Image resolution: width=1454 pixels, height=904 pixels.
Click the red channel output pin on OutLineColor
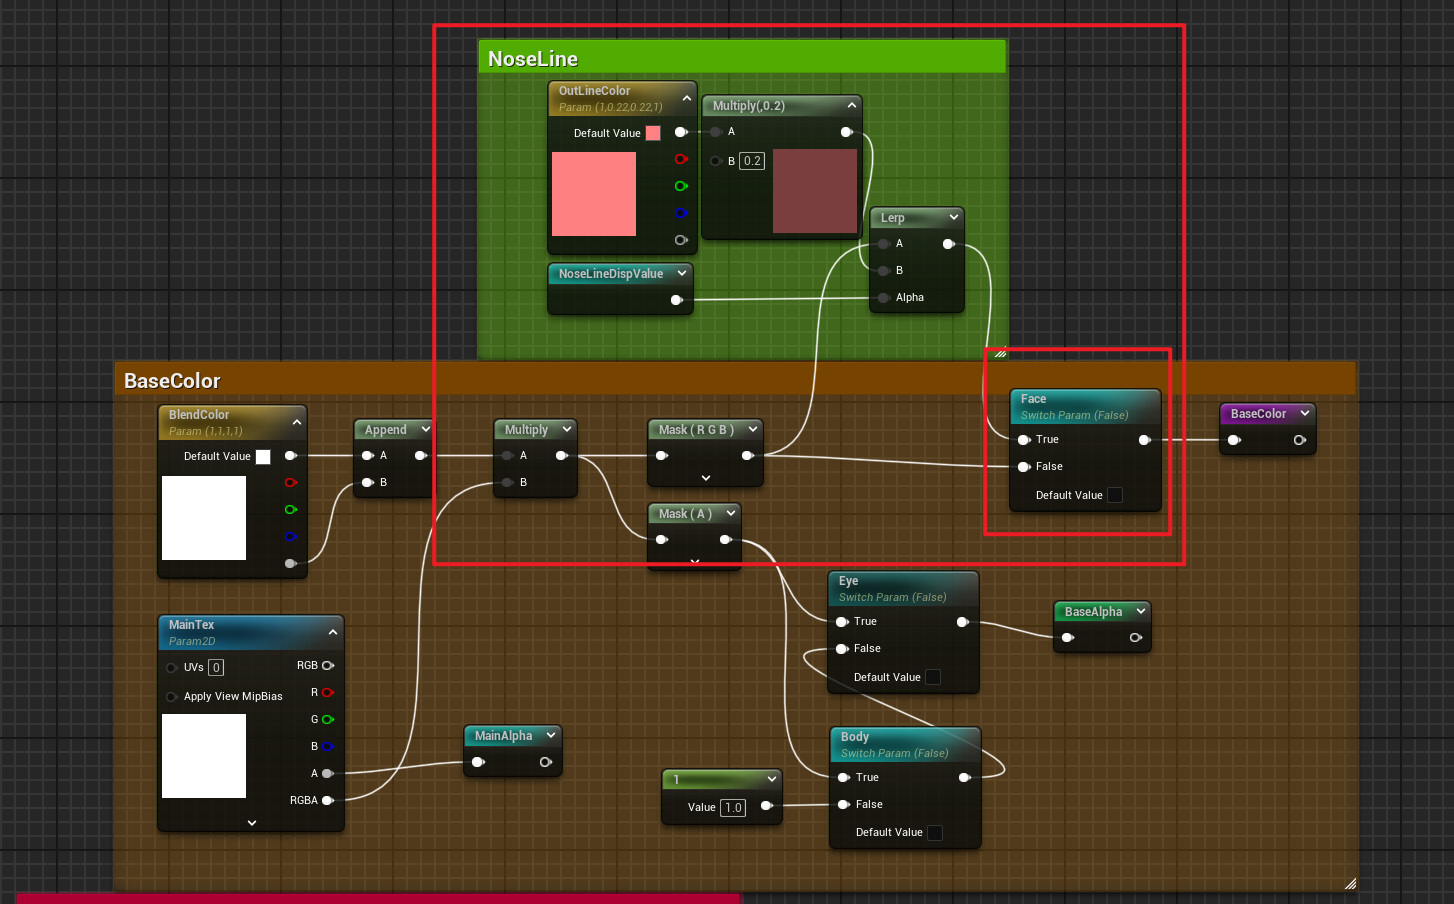681,159
